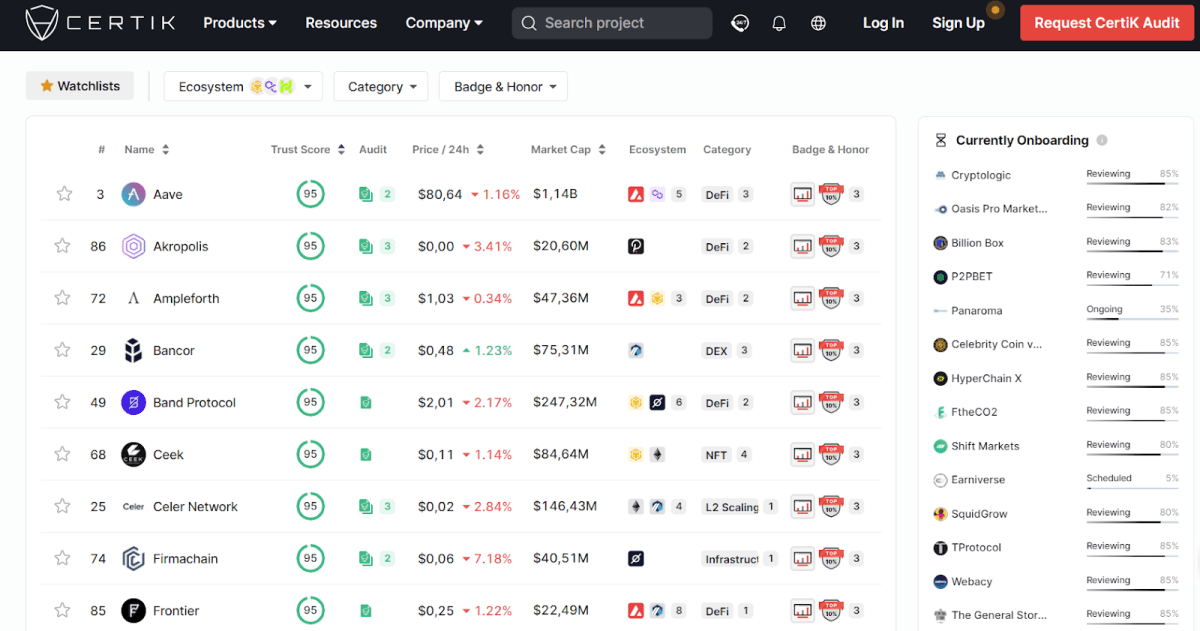
Task: Click Ceek's NFT category tag
Action: click(716, 455)
